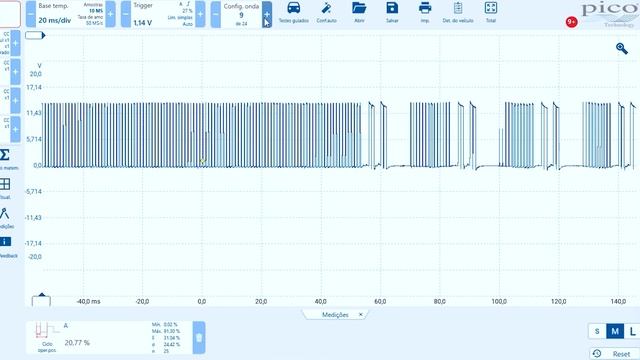Open the red 9+ notifications badge
Viewport: 640px width, 360px height.
(571, 22)
